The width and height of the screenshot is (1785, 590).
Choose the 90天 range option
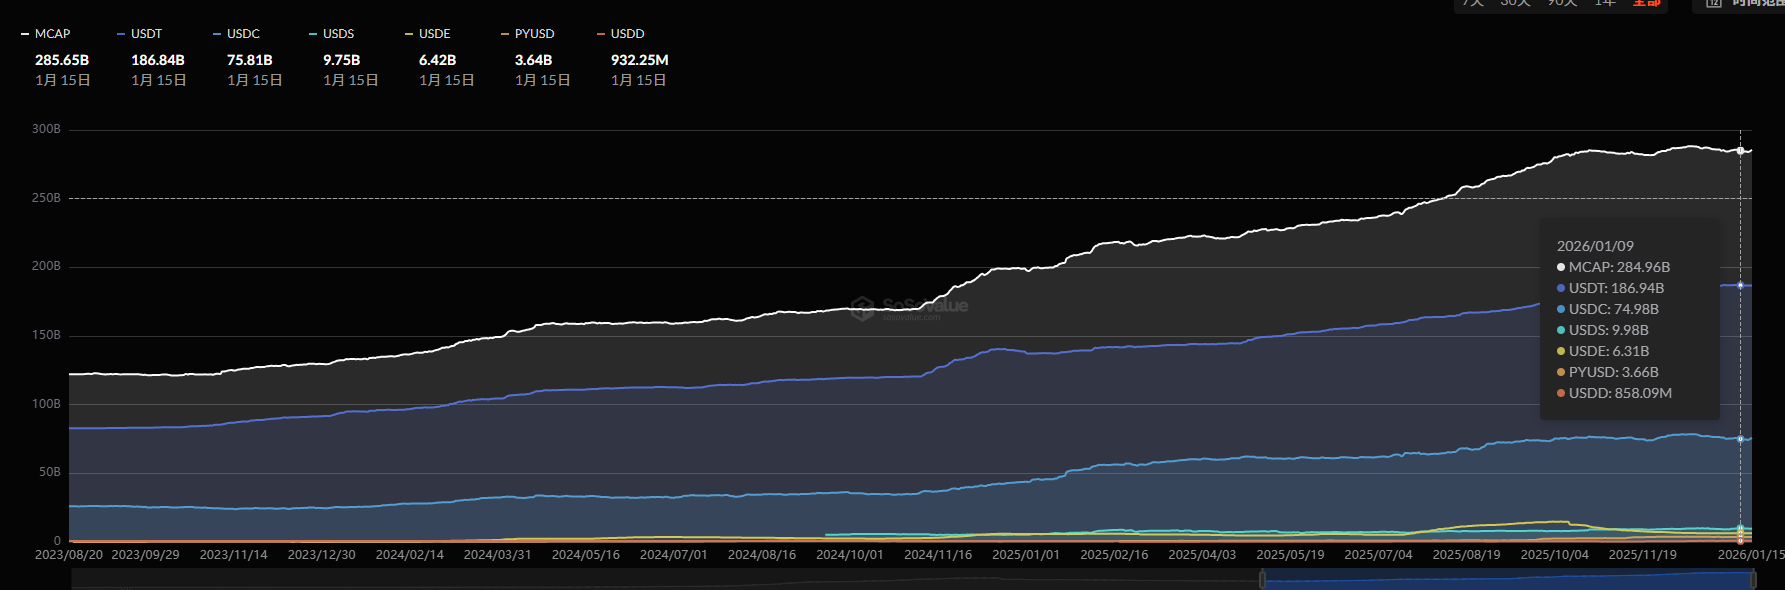1562,4
